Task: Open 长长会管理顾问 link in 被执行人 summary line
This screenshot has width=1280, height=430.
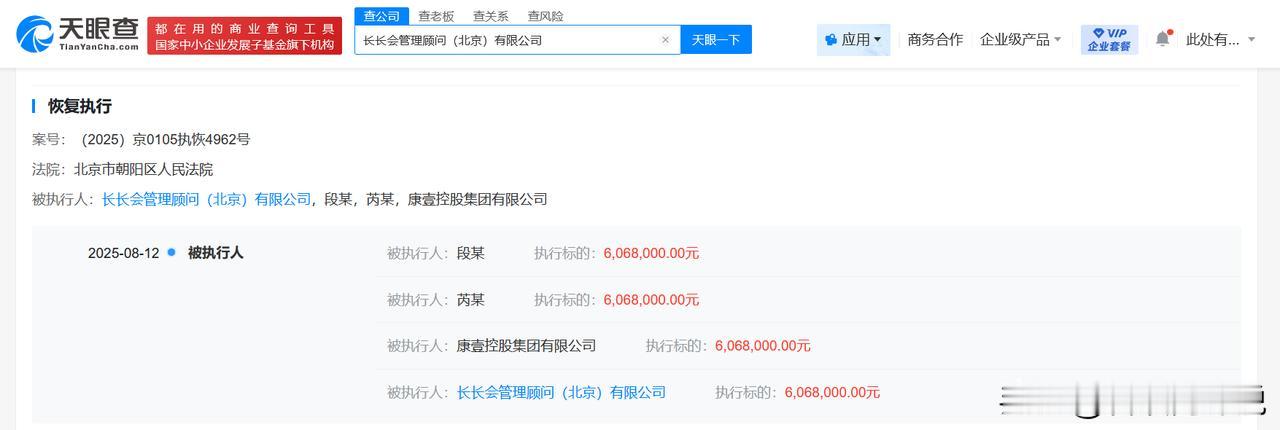Action: click(207, 199)
